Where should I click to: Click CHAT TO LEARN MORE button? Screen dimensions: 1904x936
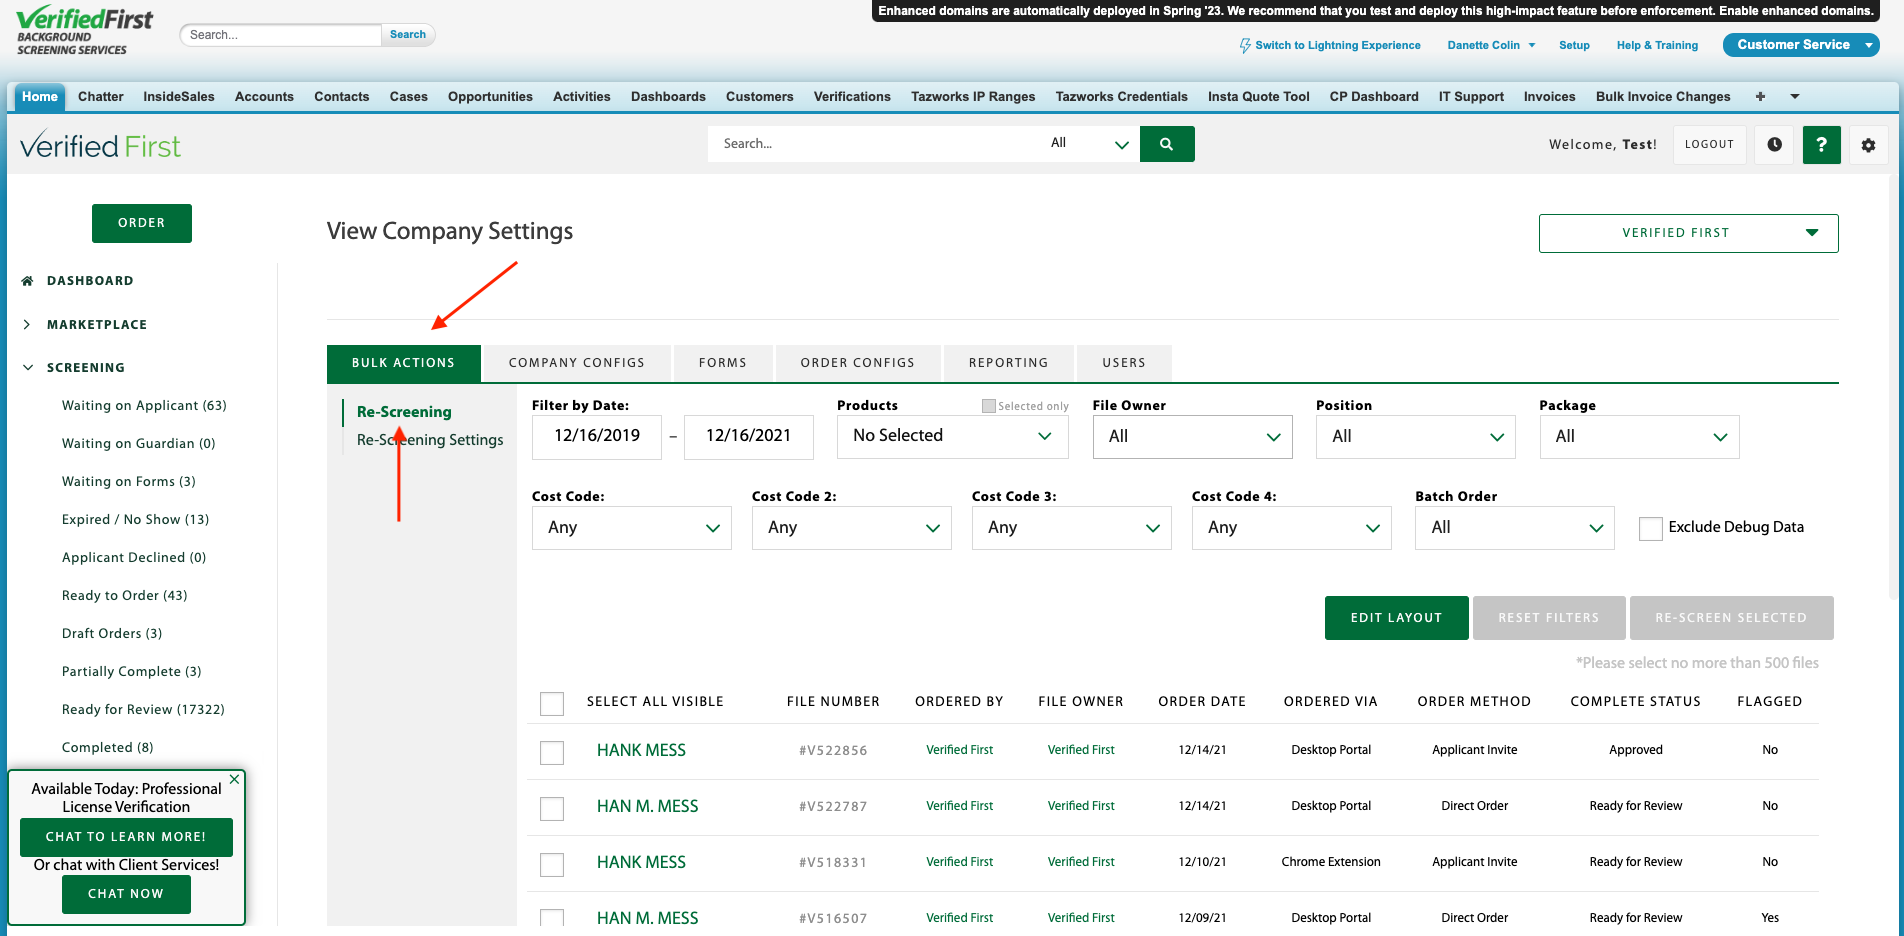pyautogui.click(x=126, y=837)
